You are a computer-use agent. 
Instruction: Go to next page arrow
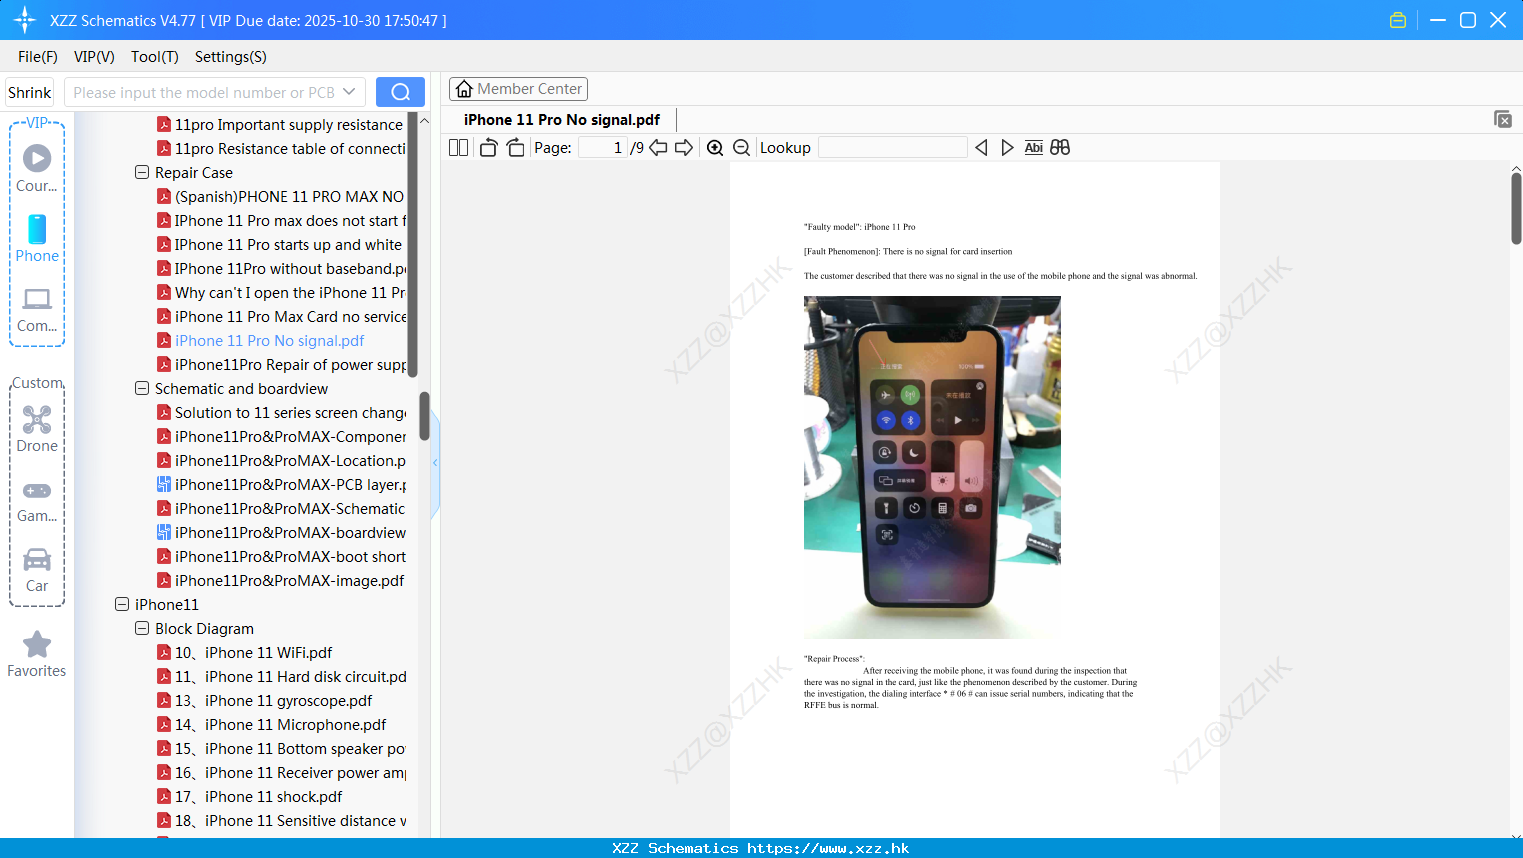point(684,148)
